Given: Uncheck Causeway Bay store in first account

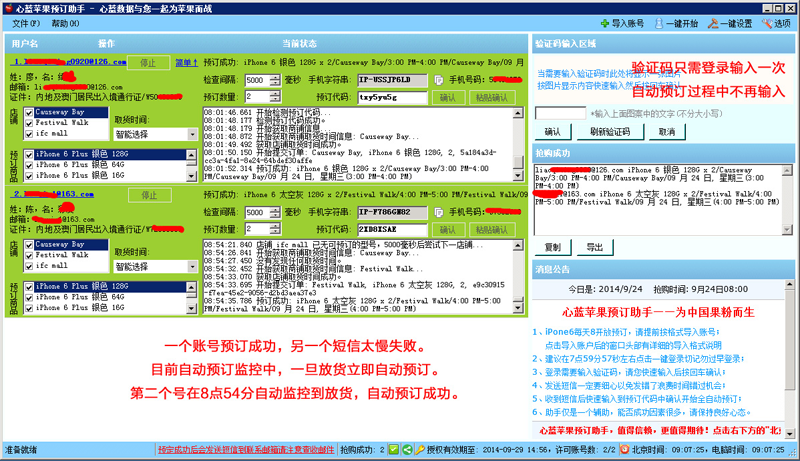Looking at the screenshot, I should 29,112.
